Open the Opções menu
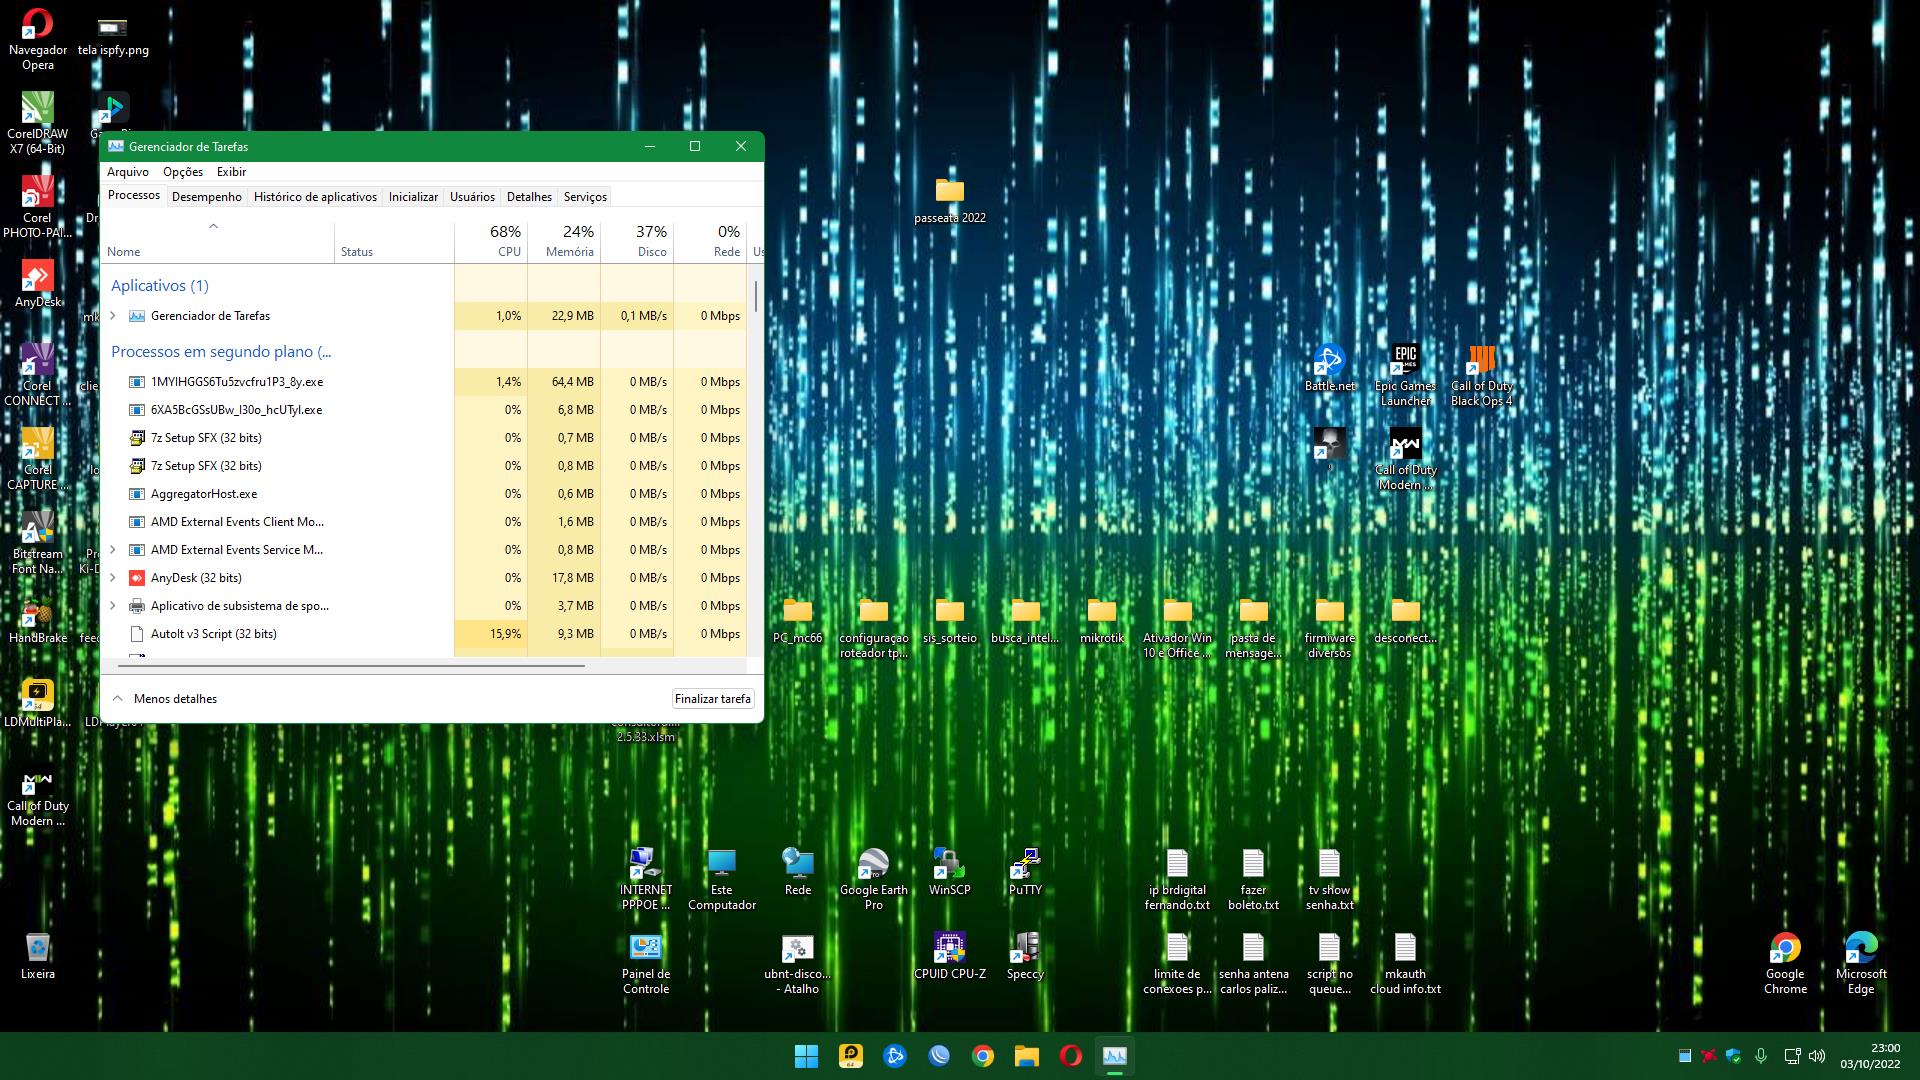Viewport: 1920px width, 1080px height. [183, 172]
